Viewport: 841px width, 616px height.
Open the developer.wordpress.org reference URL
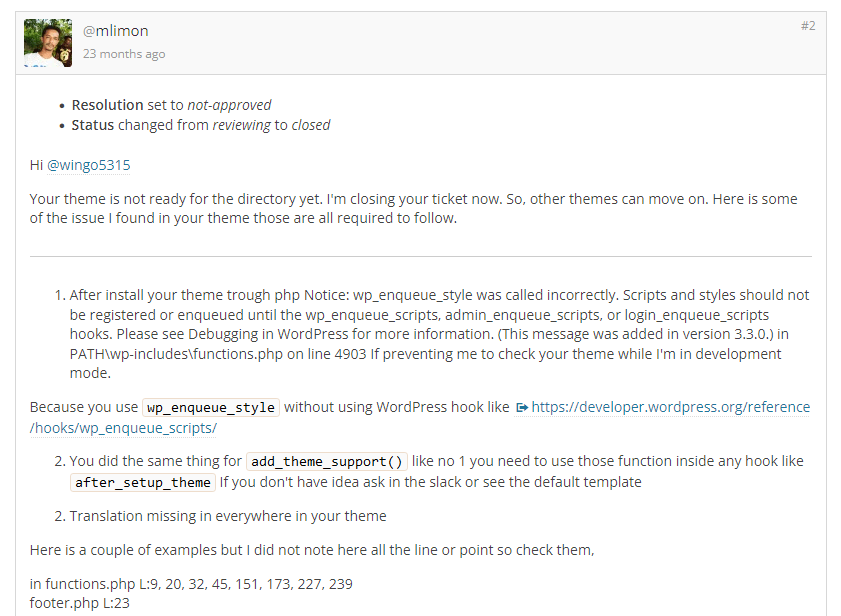[x=420, y=417]
